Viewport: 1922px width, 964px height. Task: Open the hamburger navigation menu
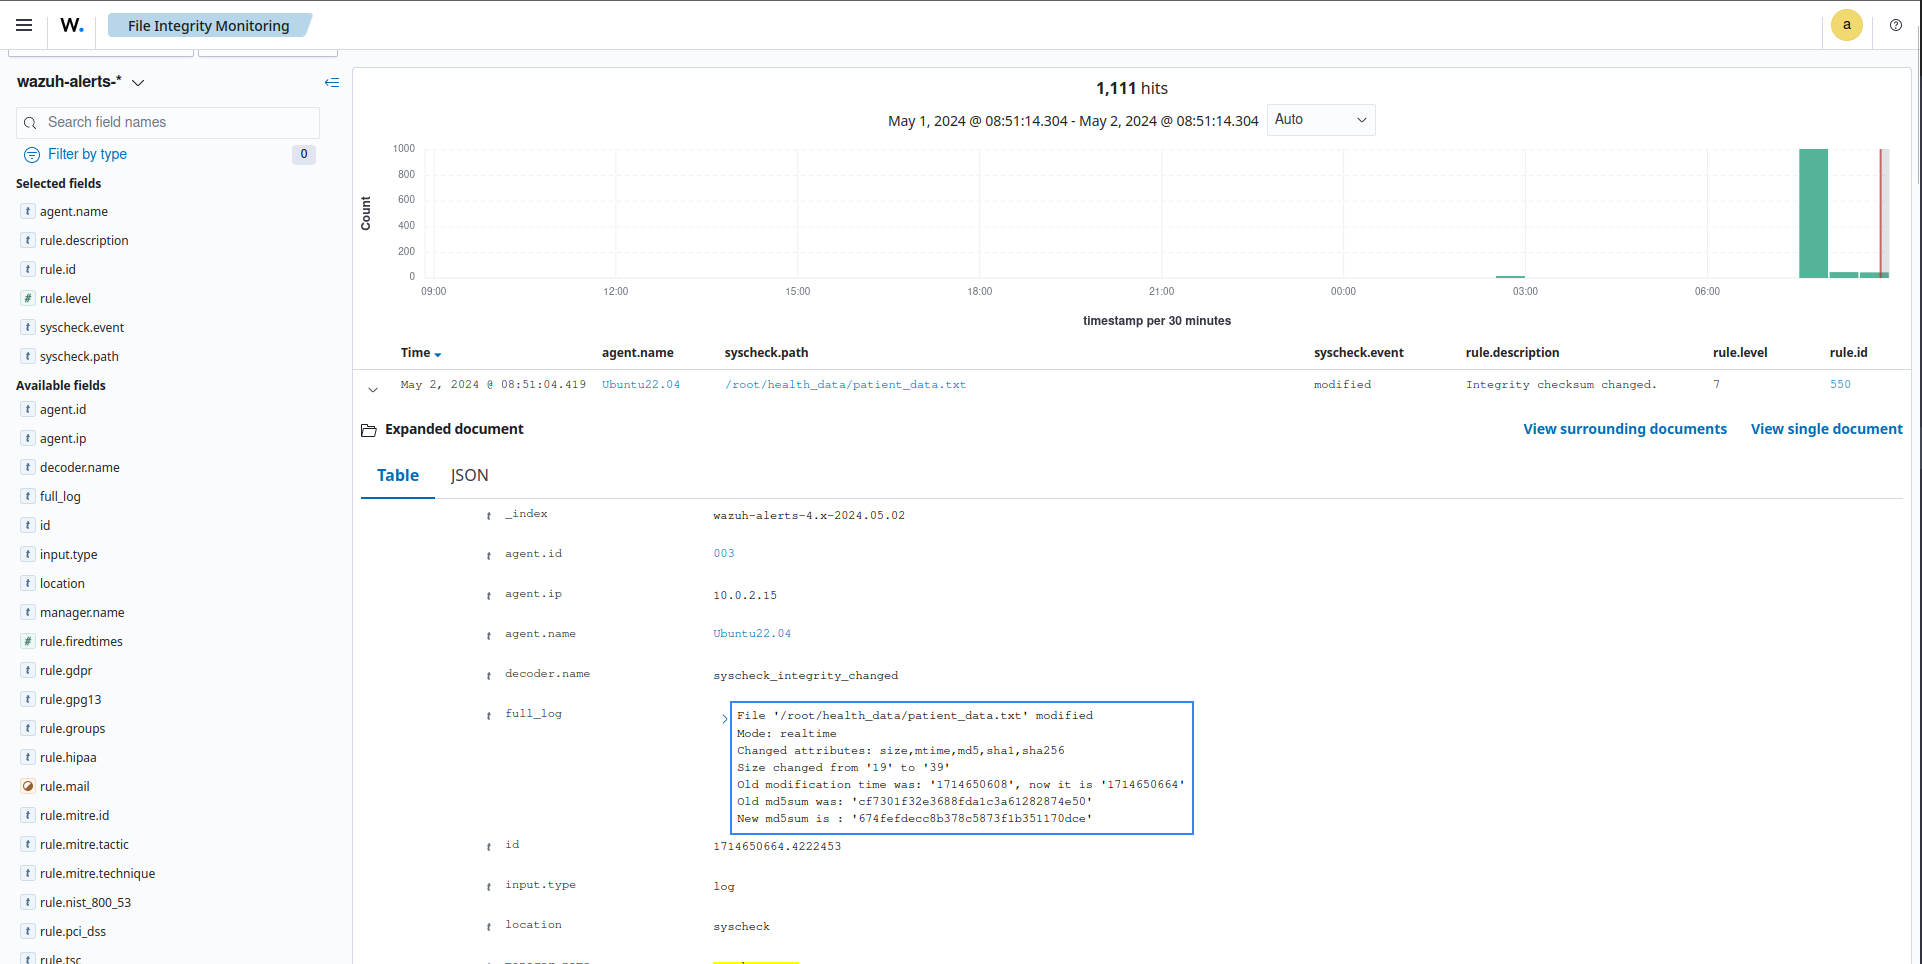pyautogui.click(x=24, y=25)
